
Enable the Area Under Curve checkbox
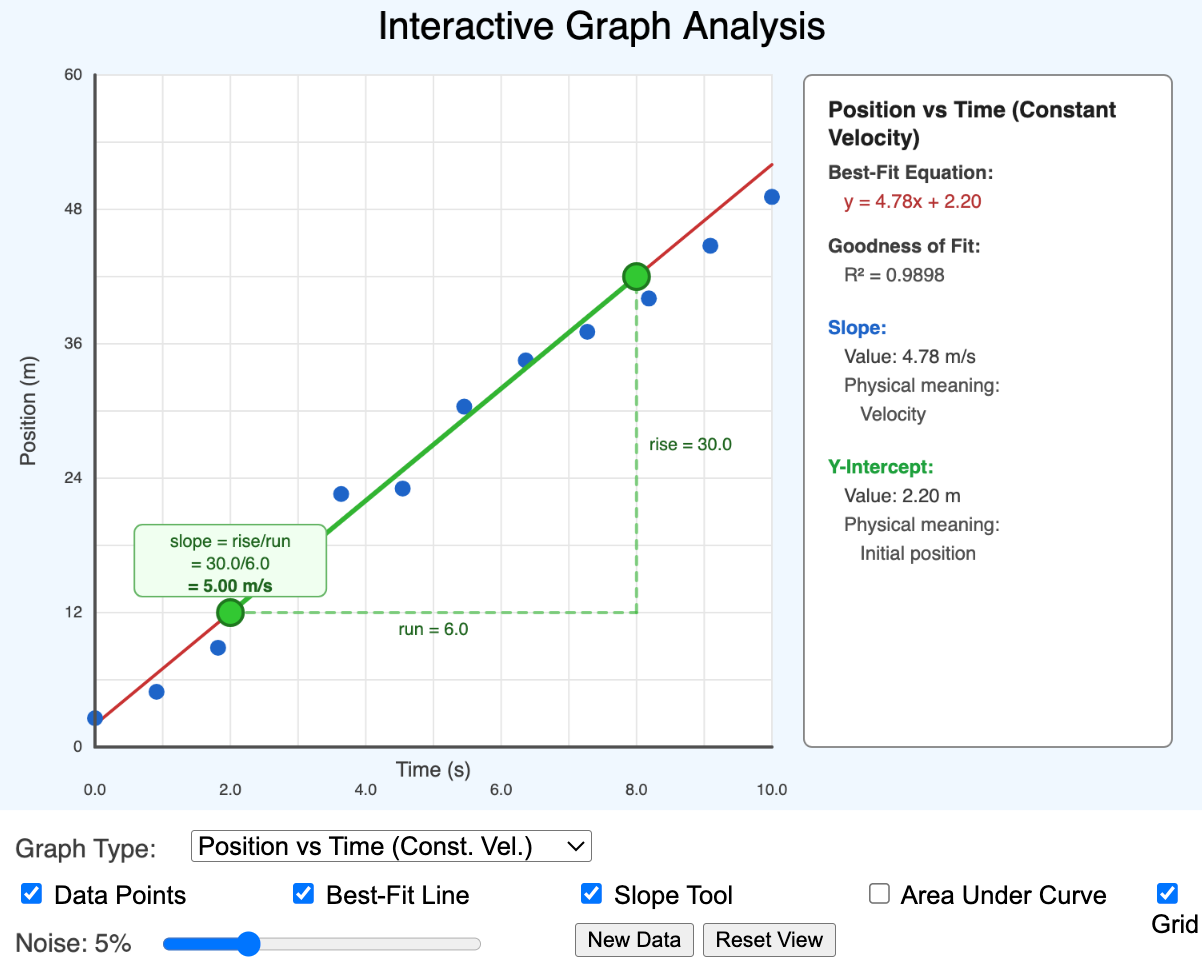click(x=879, y=894)
